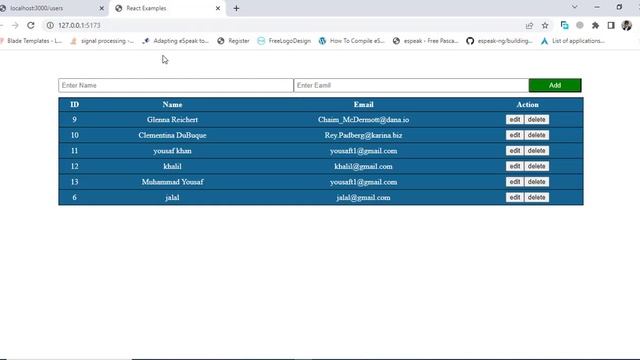Click the Action column header
Image resolution: width=640 pixels, height=360 pixels.
[527, 104]
